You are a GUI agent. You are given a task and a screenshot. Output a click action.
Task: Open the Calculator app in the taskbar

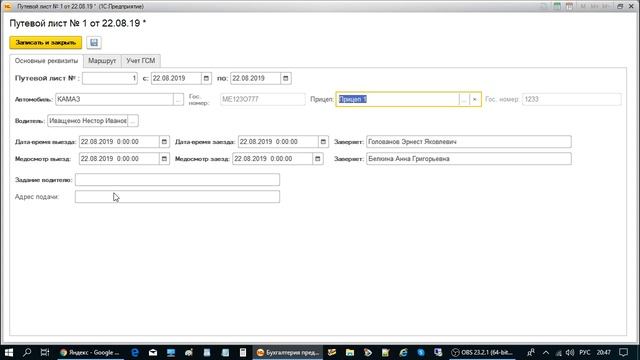[x=243, y=352]
